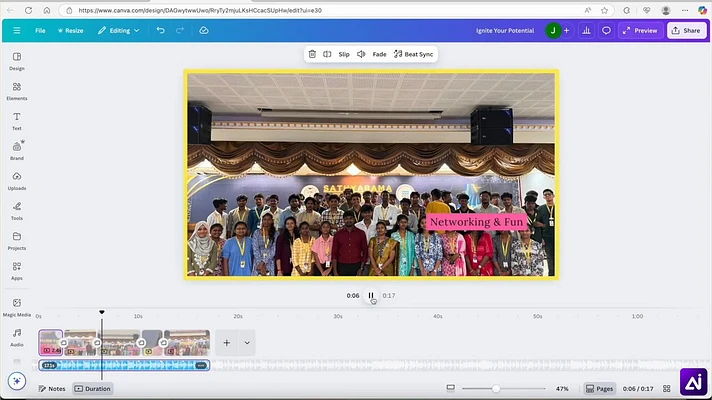Share the design
Viewport: 712px width, 400px height.
686,30
